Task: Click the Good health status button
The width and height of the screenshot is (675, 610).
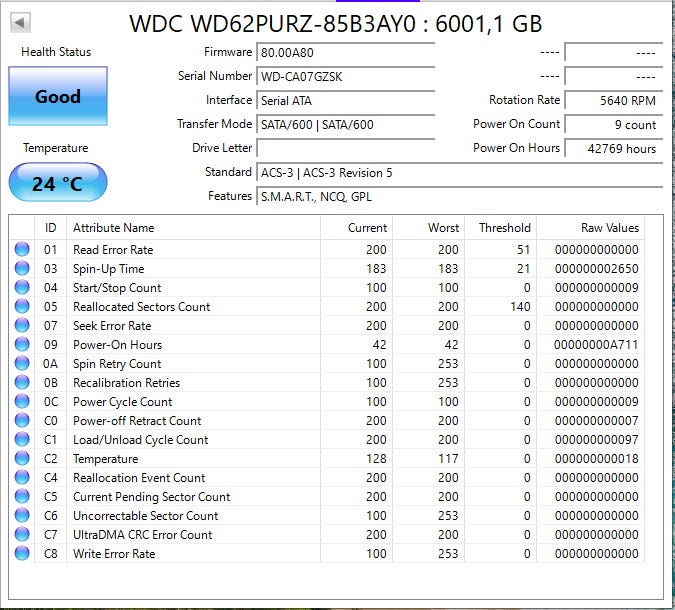Action: [x=58, y=96]
